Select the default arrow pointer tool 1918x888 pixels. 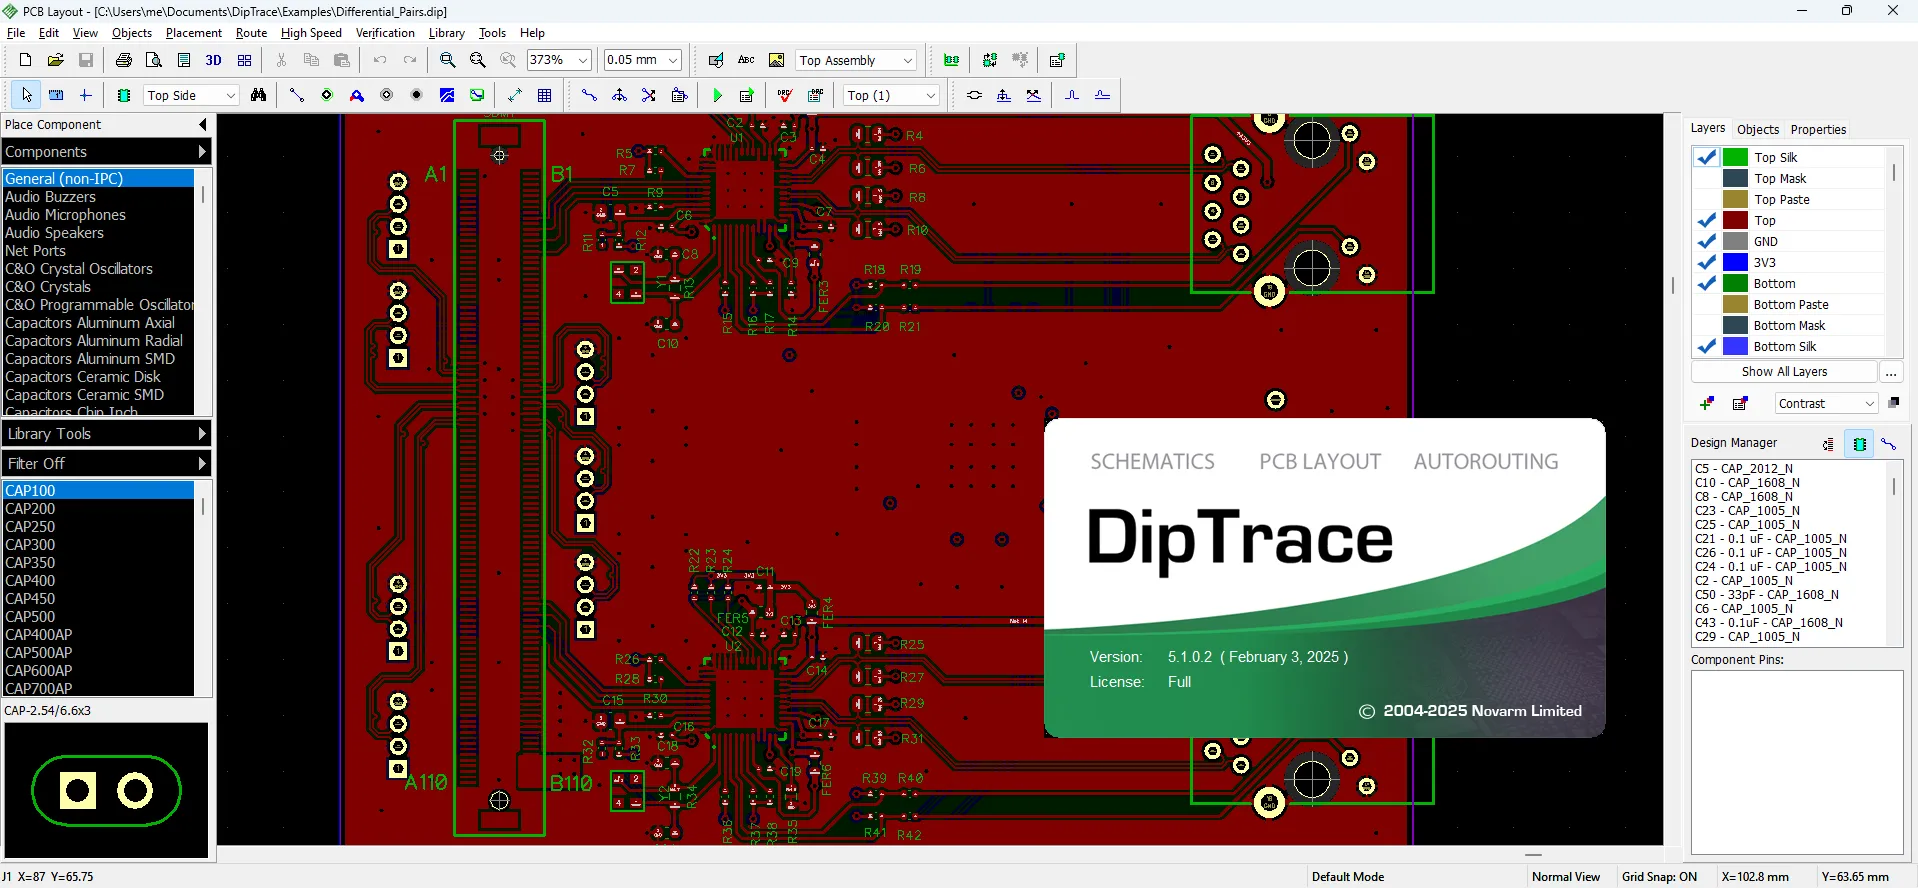click(27, 95)
